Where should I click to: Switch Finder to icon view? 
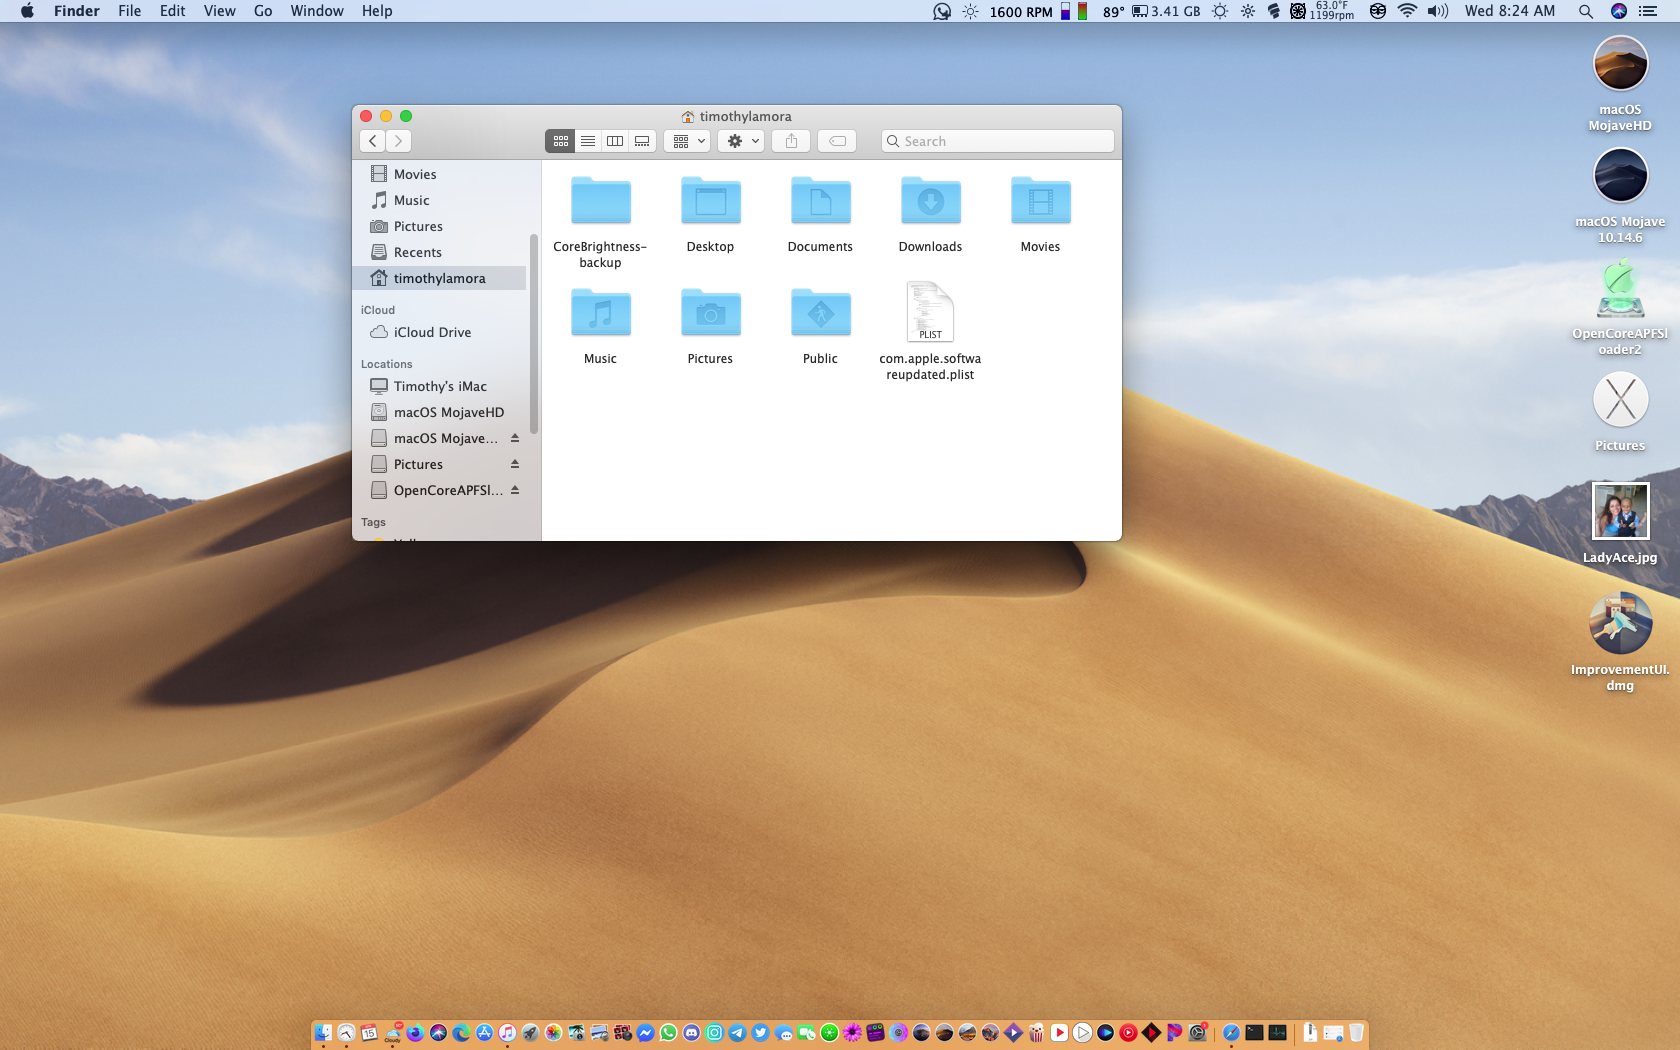[560, 141]
